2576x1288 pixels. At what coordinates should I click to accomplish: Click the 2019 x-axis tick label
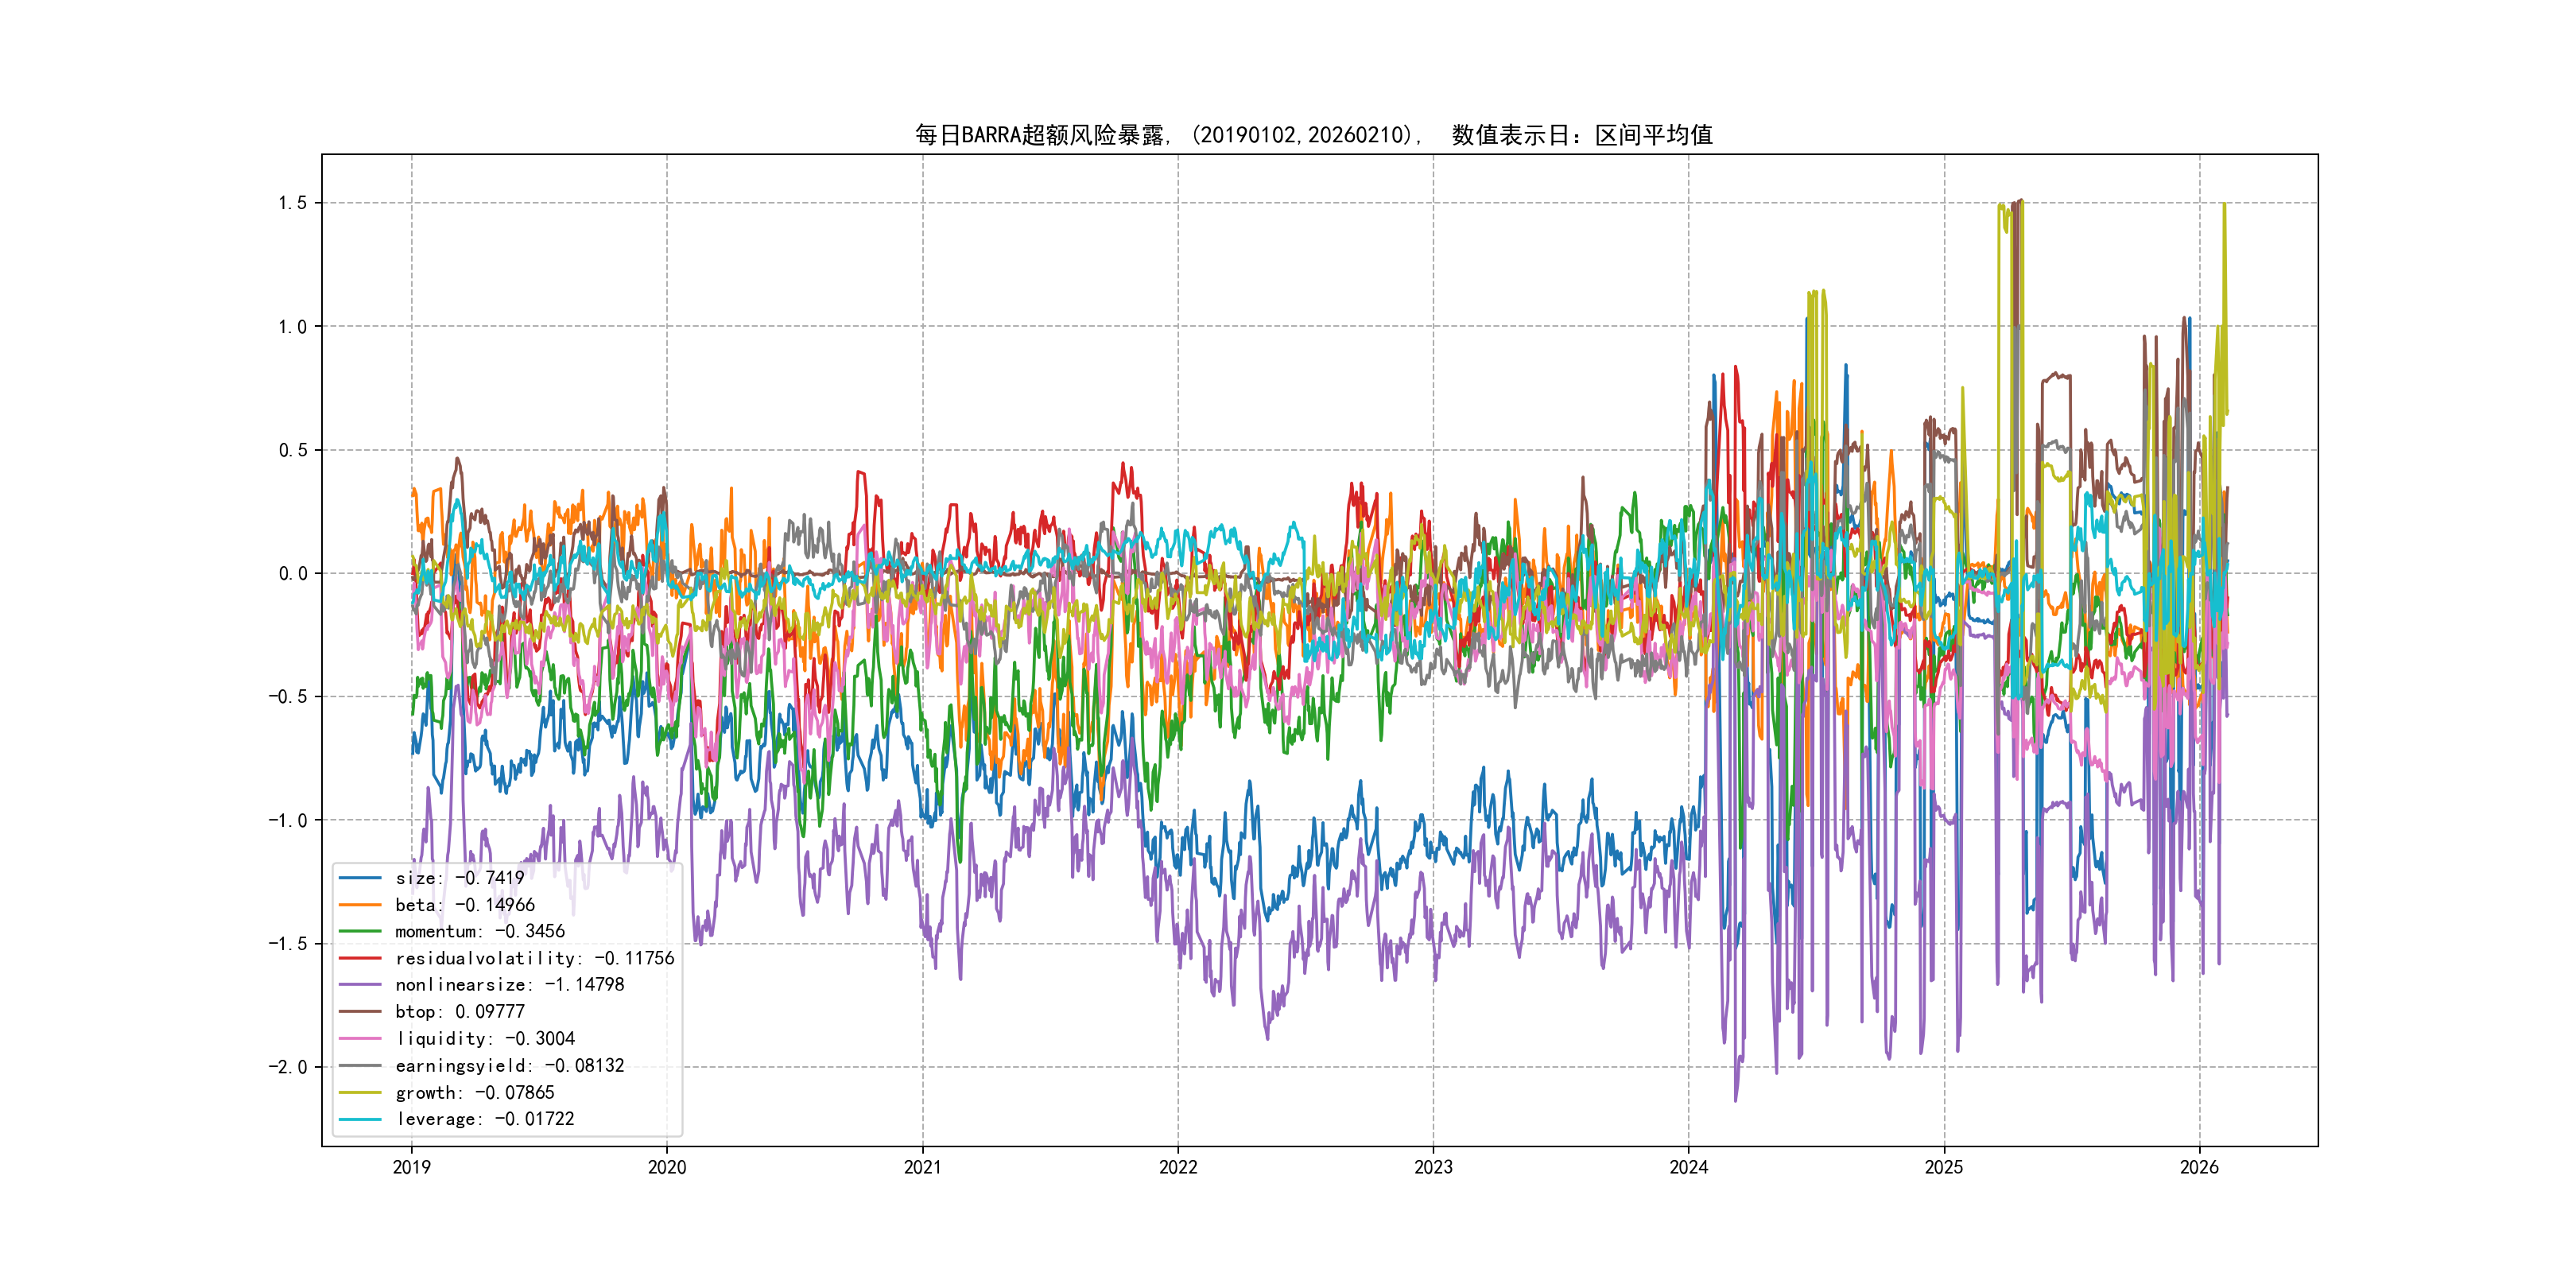(411, 1167)
